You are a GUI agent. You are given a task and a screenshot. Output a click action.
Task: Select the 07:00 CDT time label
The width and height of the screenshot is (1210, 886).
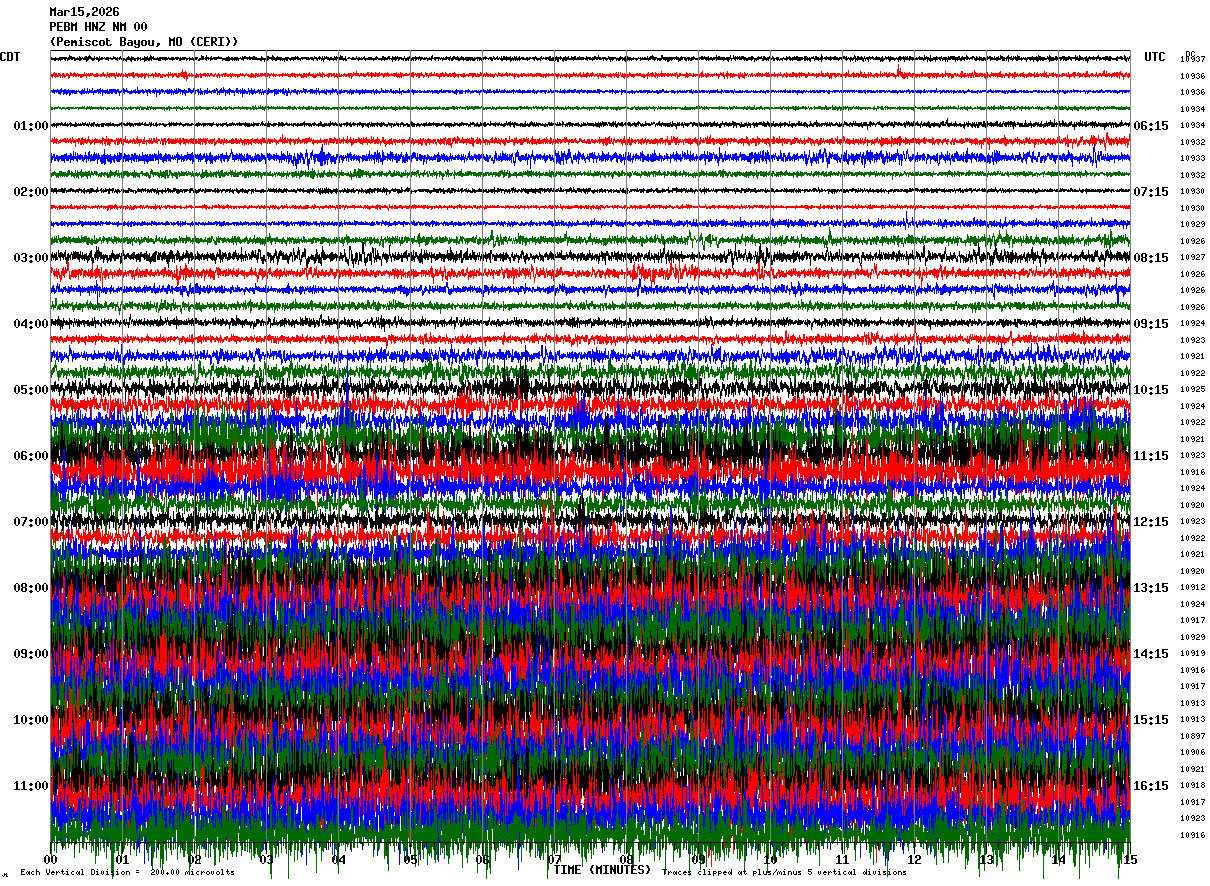click(x=31, y=522)
